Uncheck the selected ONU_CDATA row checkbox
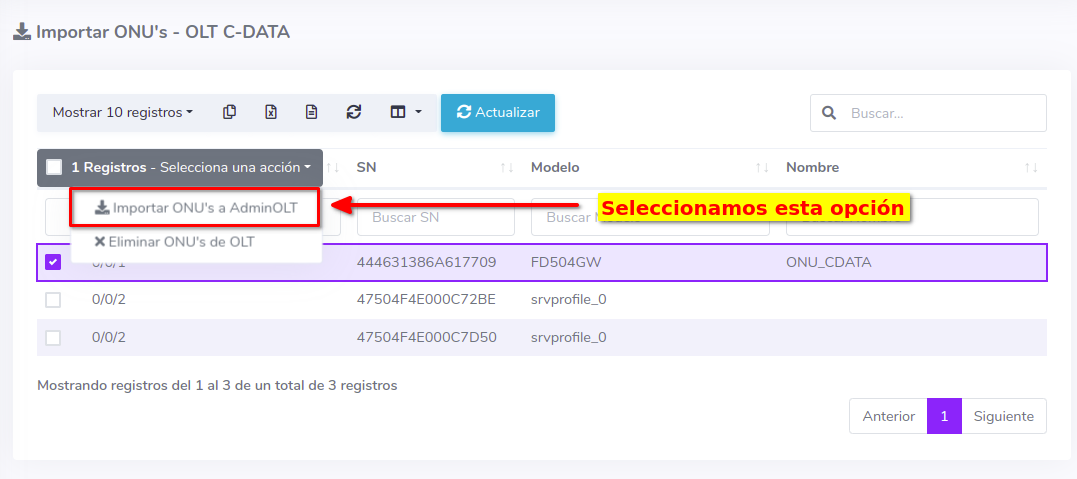1077x479 pixels. tap(54, 262)
